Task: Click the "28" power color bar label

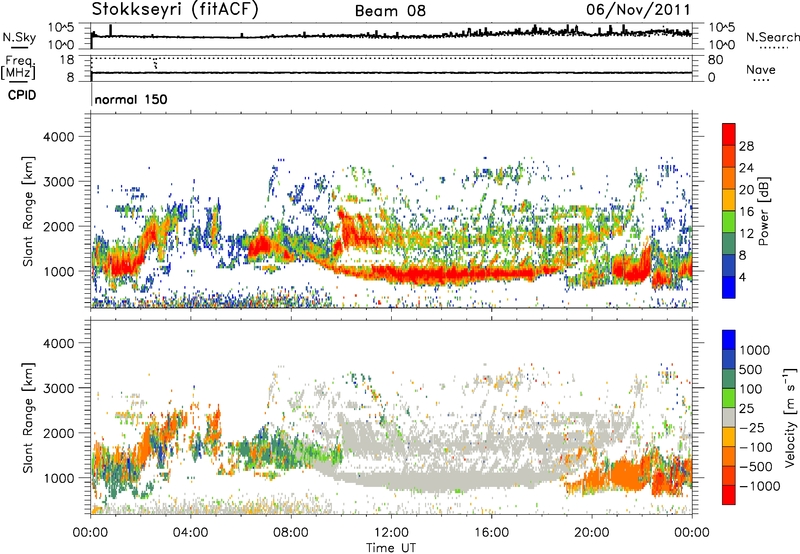Action: click(x=746, y=146)
